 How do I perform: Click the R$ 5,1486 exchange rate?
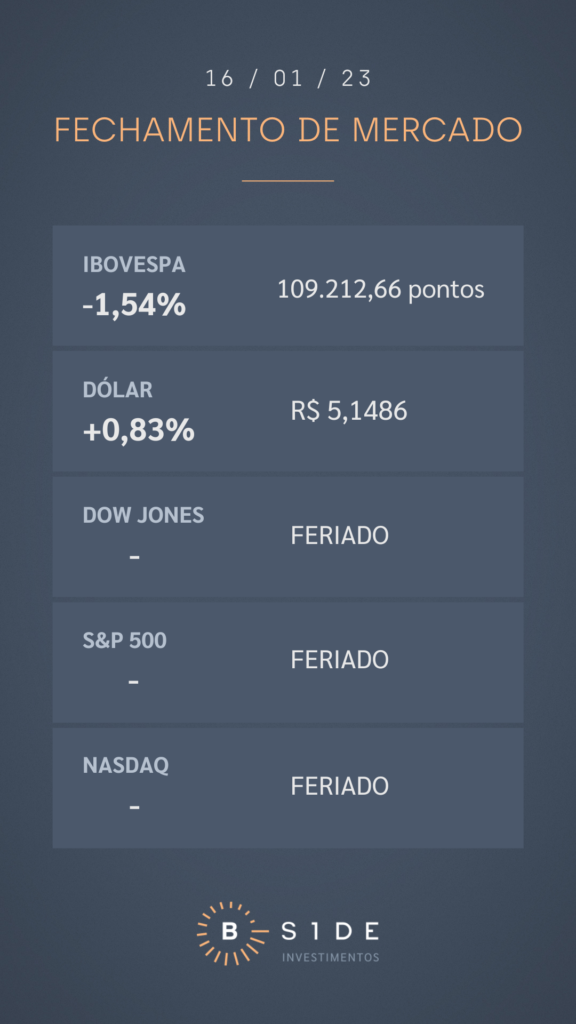[x=349, y=411]
